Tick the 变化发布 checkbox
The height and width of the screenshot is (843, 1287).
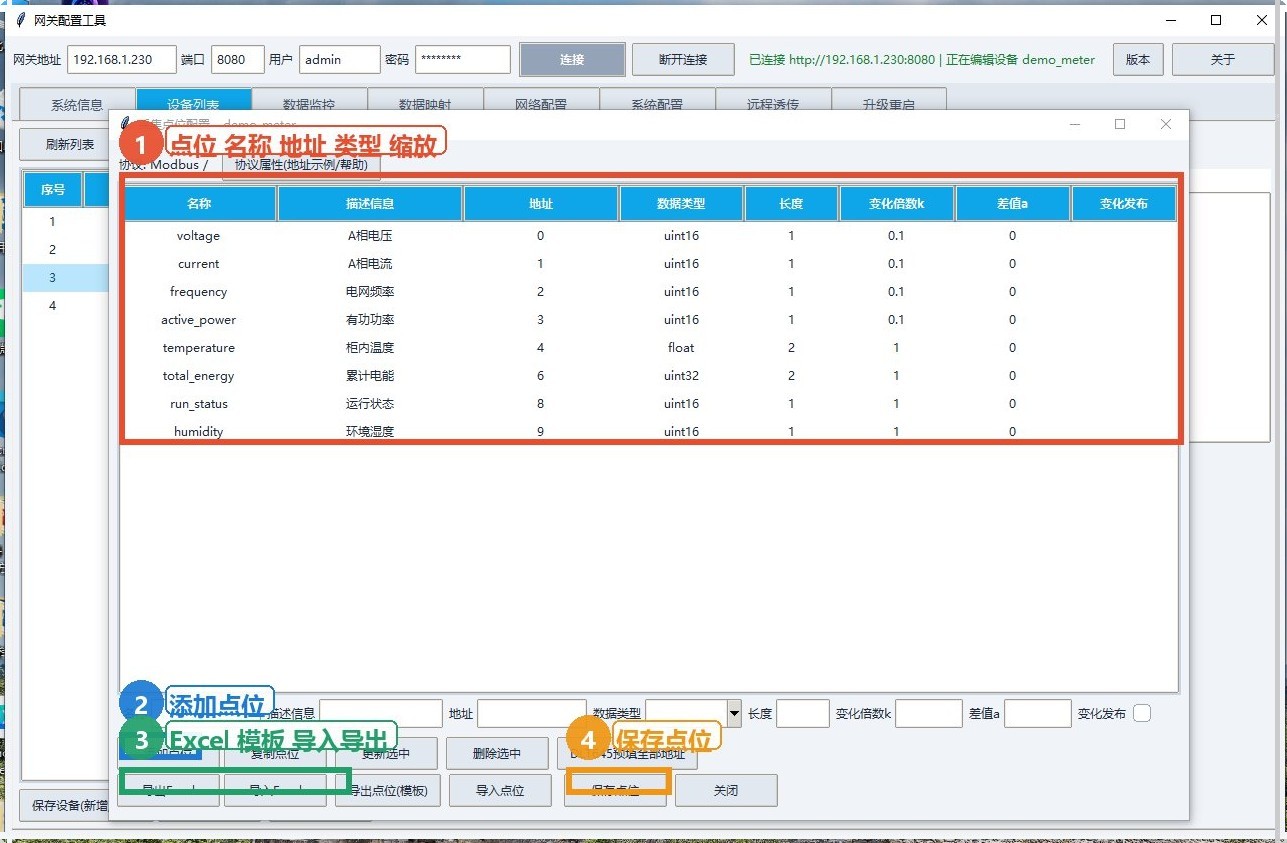(1142, 713)
